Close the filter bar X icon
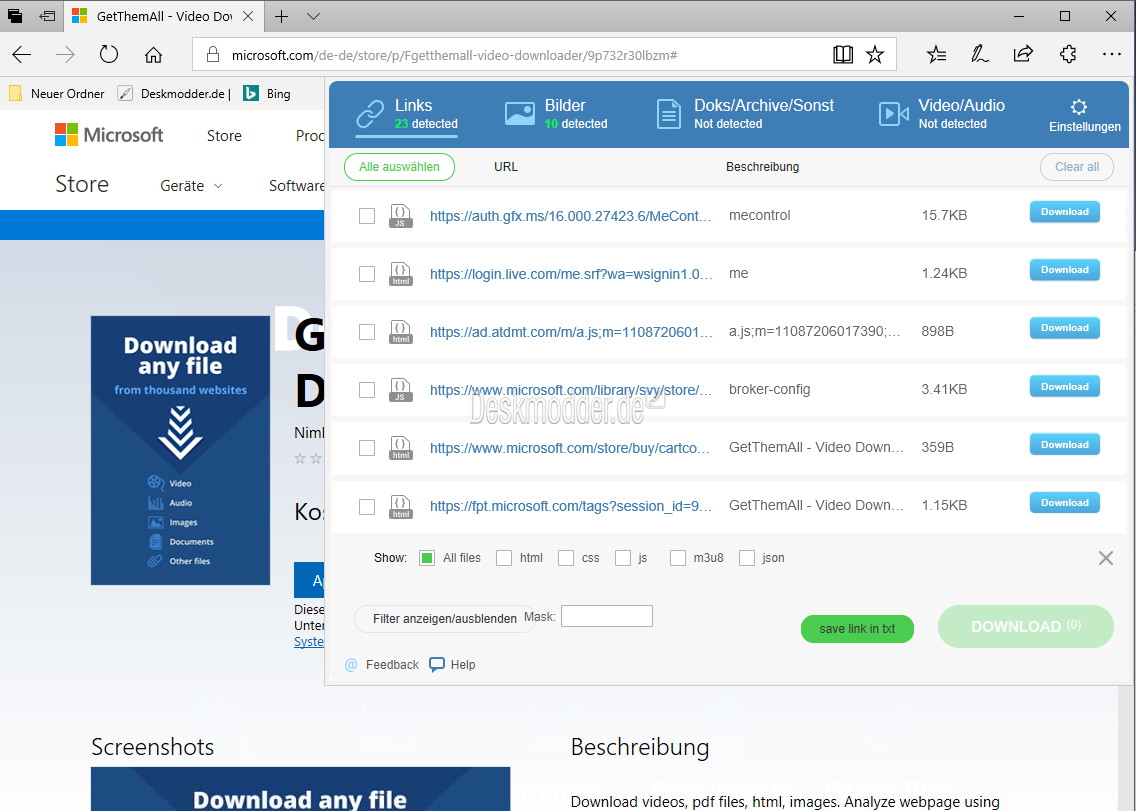Viewport: 1136px width, 811px height. (1105, 558)
